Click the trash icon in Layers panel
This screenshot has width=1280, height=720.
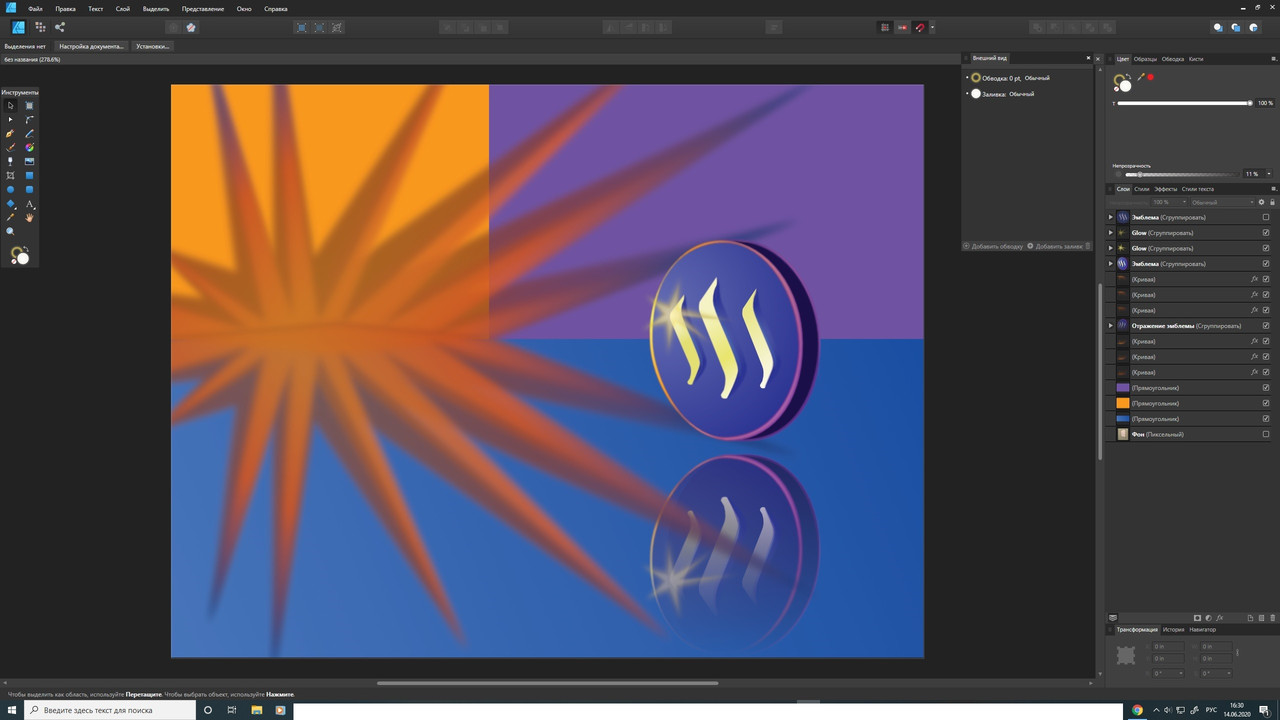(x=1272, y=618)
